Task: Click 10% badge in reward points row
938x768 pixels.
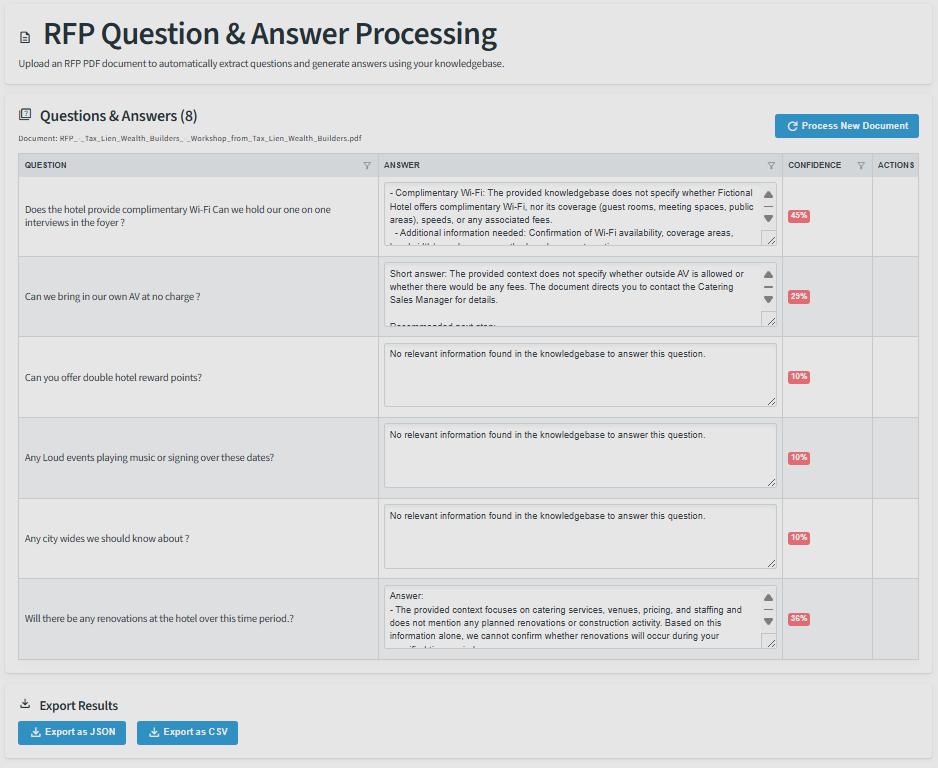Action: [x=799, y=377]
